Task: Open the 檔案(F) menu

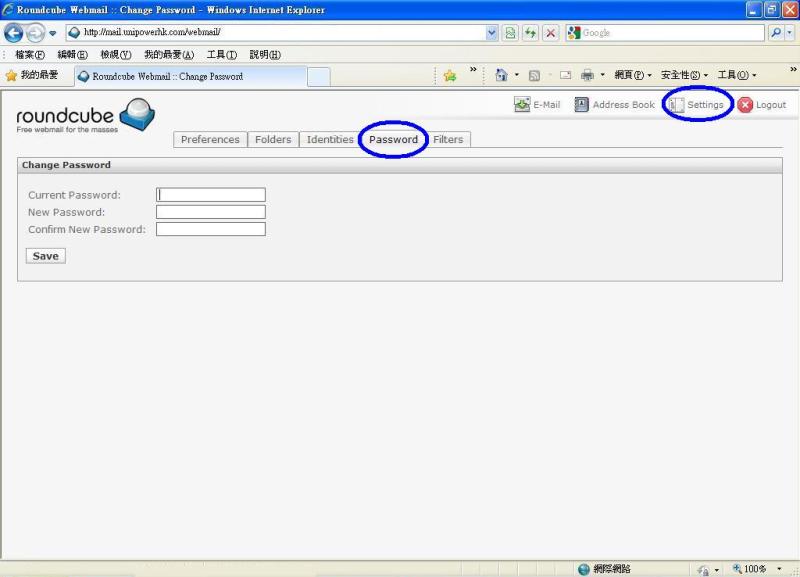Action: click(30, 55)
